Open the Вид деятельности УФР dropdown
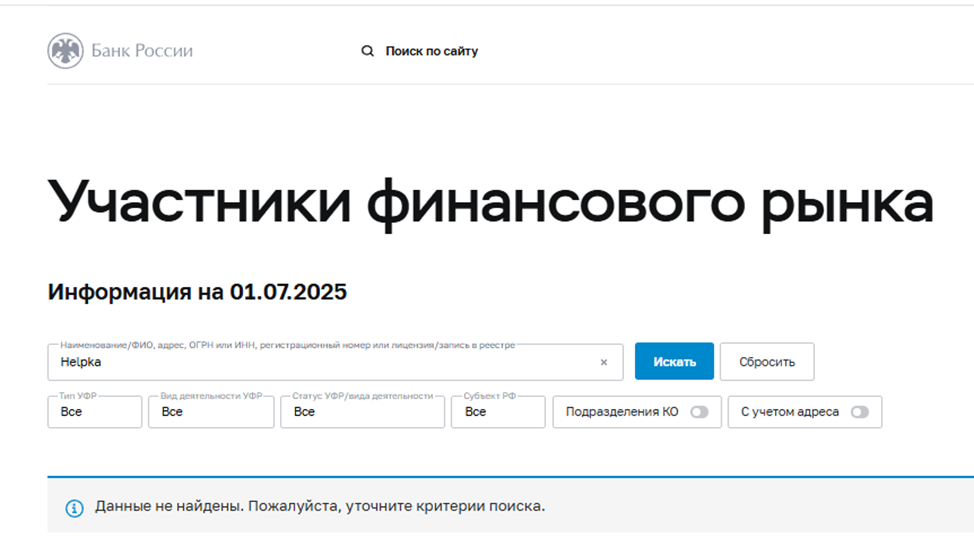974x538 pixels. click(211, 411)
